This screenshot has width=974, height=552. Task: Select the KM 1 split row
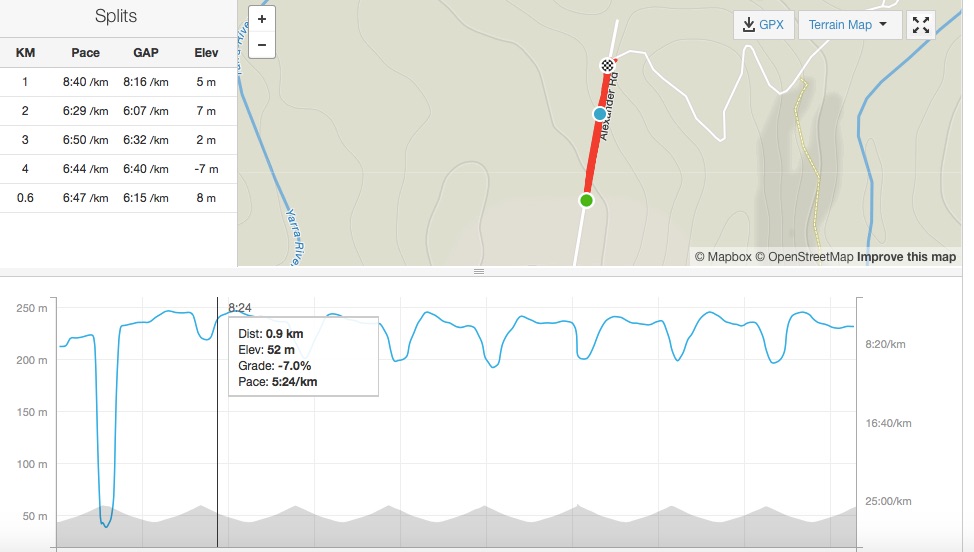point(118,82)
